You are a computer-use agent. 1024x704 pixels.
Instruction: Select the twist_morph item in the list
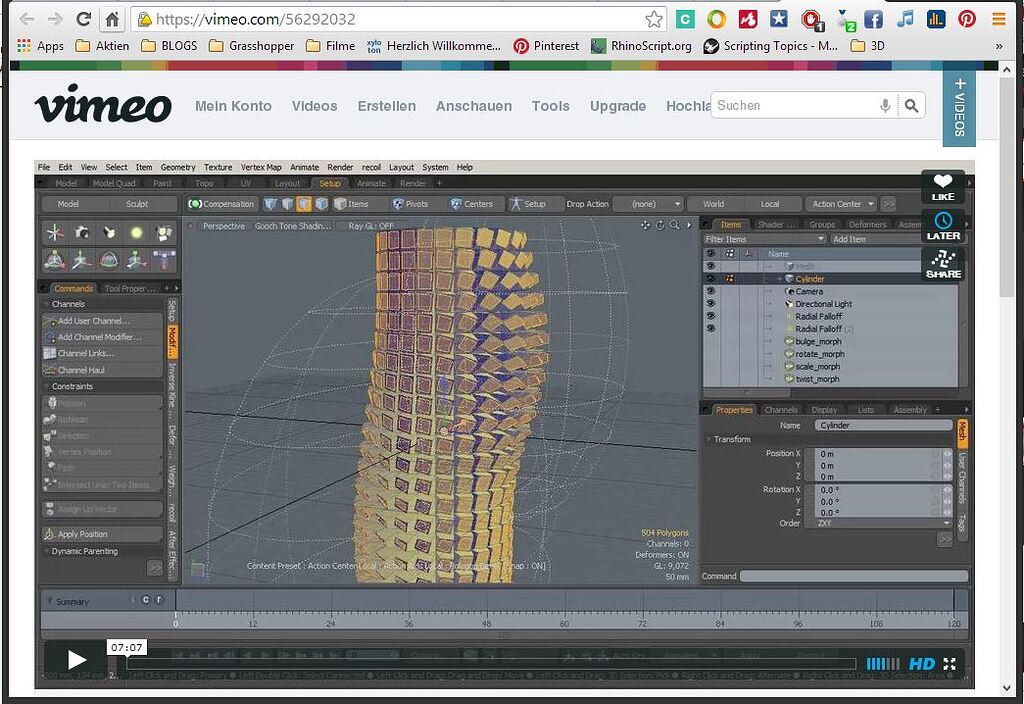(x=817, y=379)
